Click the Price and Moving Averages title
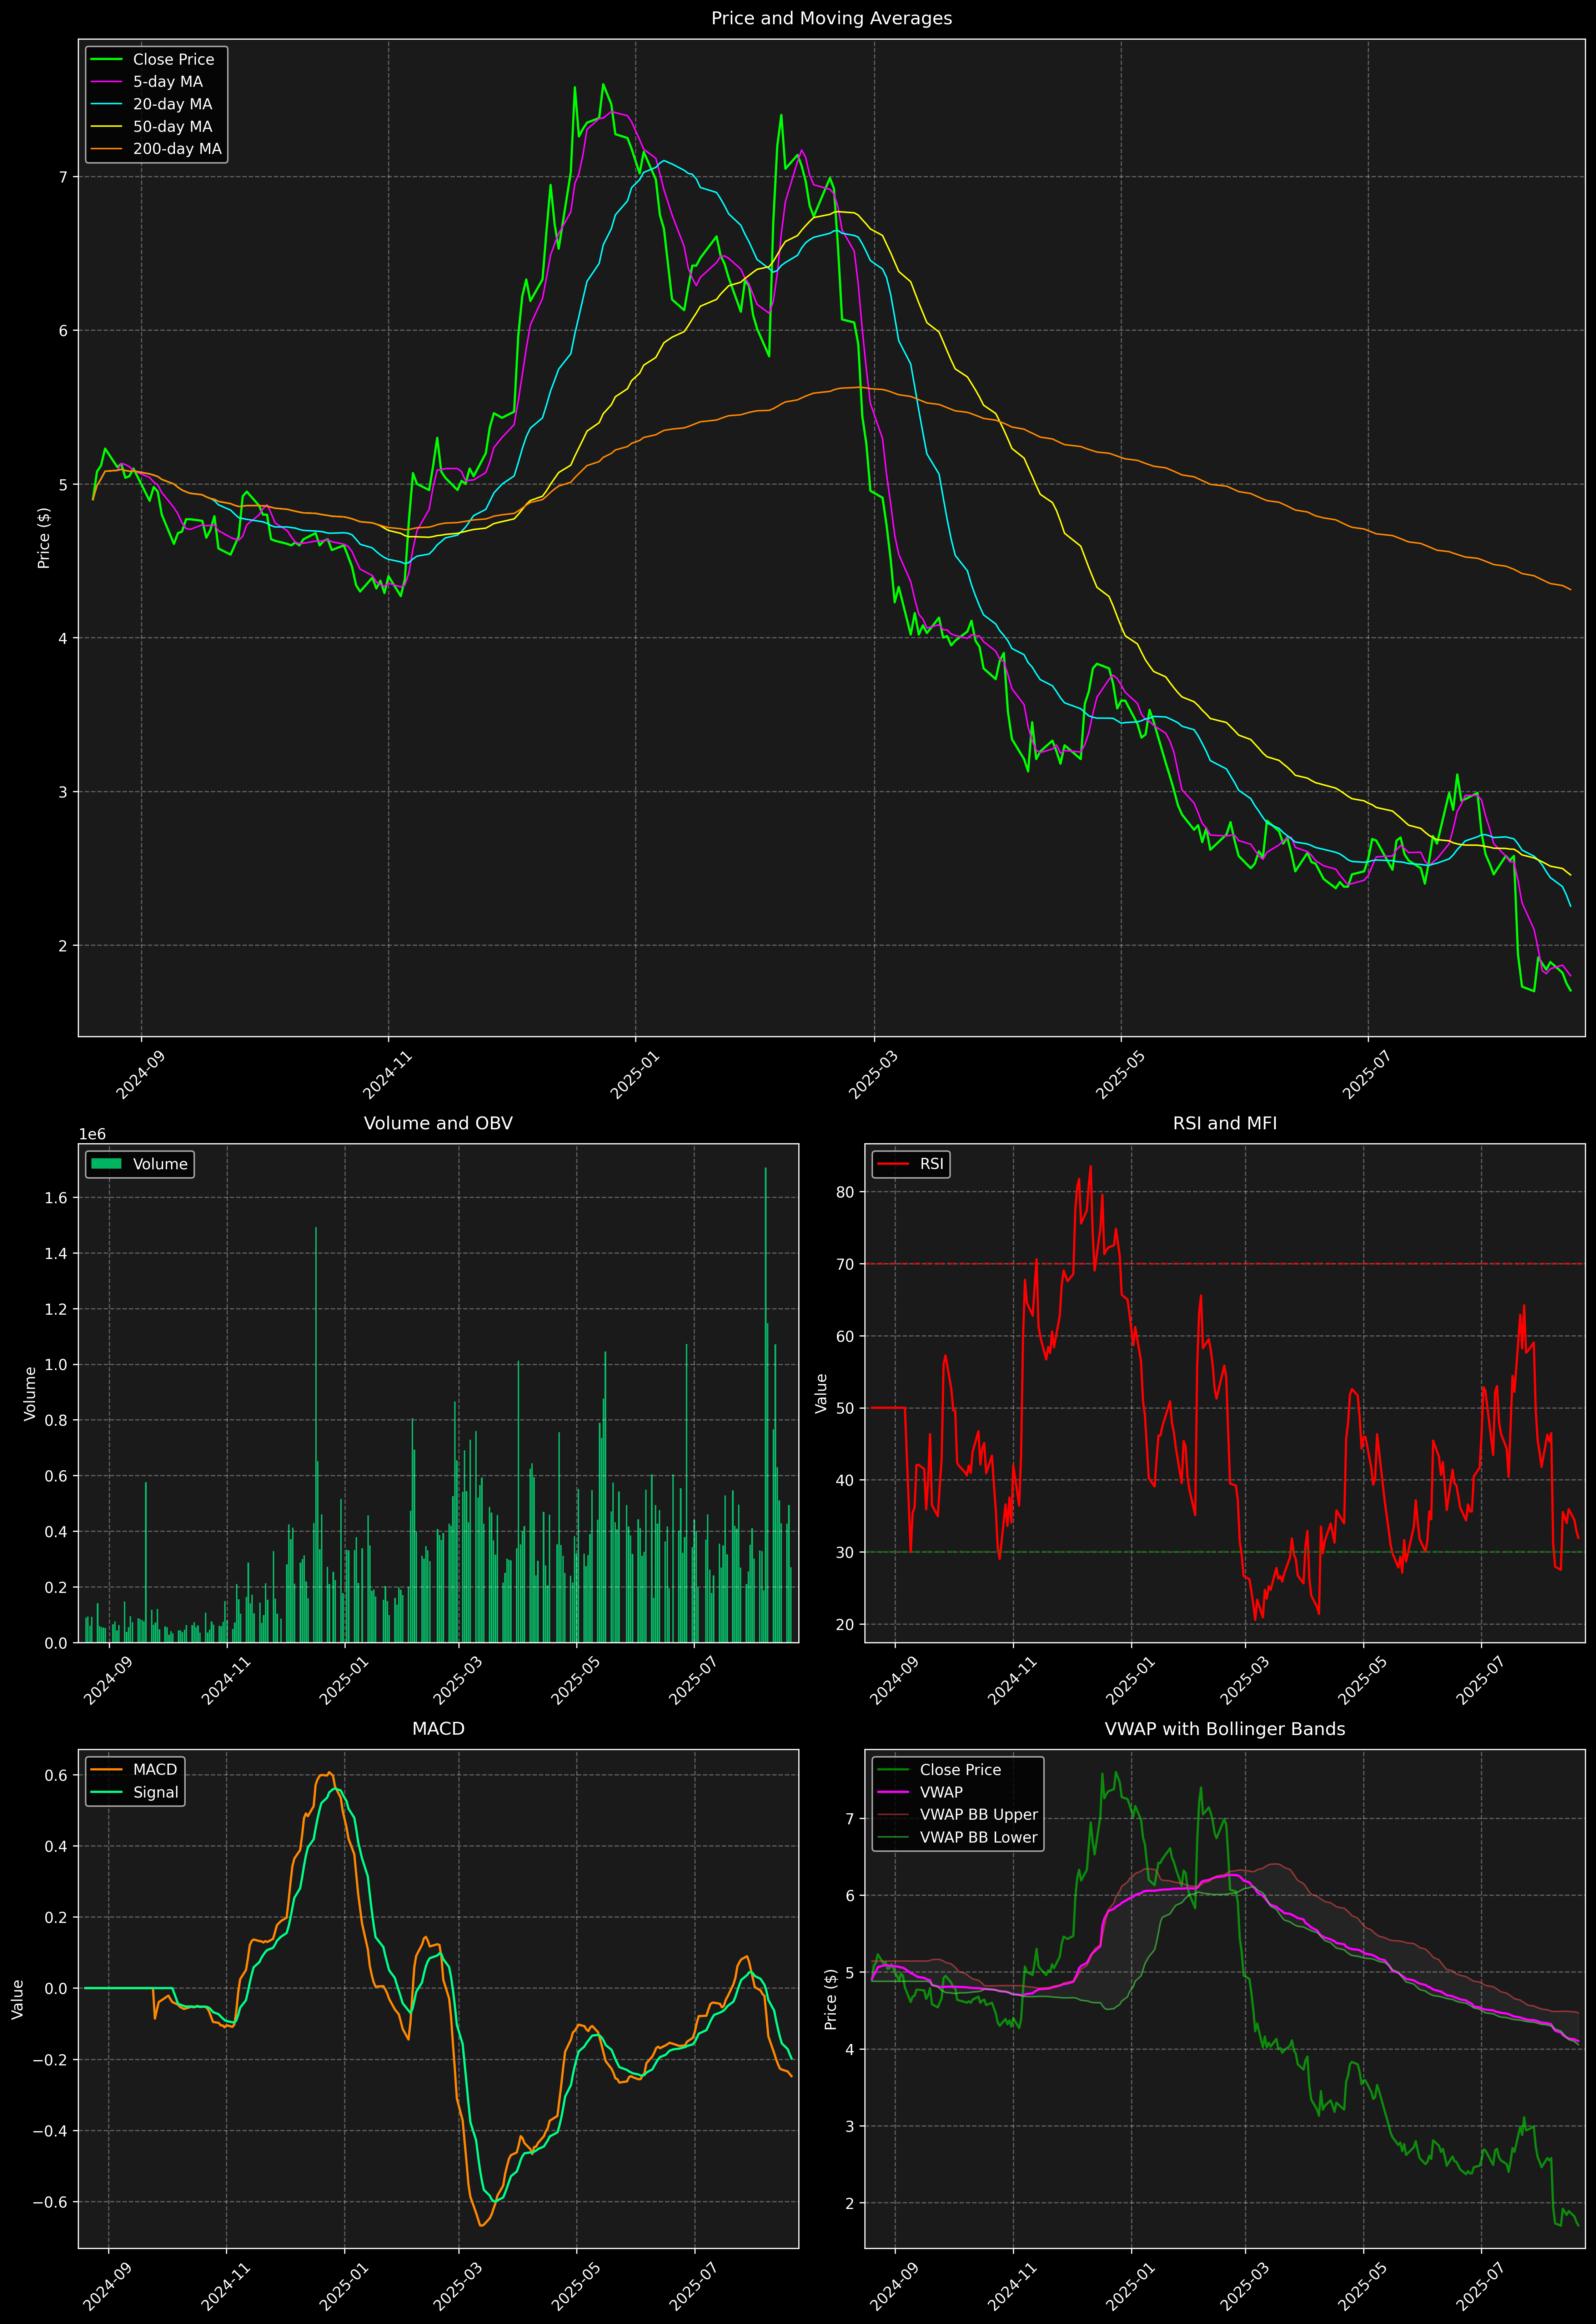Screen dimensions: 1596x2324 [x=831, y=18]
